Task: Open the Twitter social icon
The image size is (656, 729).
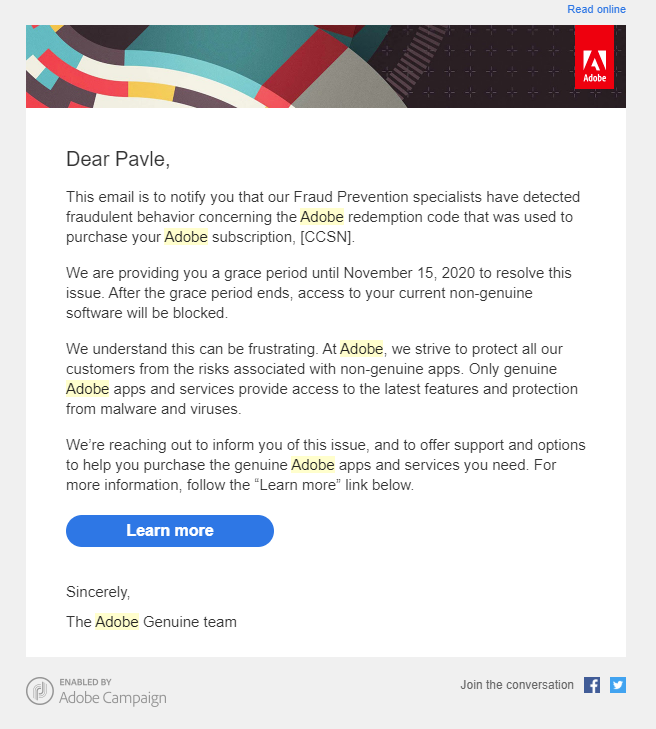Action: click(x=618, y=685)
